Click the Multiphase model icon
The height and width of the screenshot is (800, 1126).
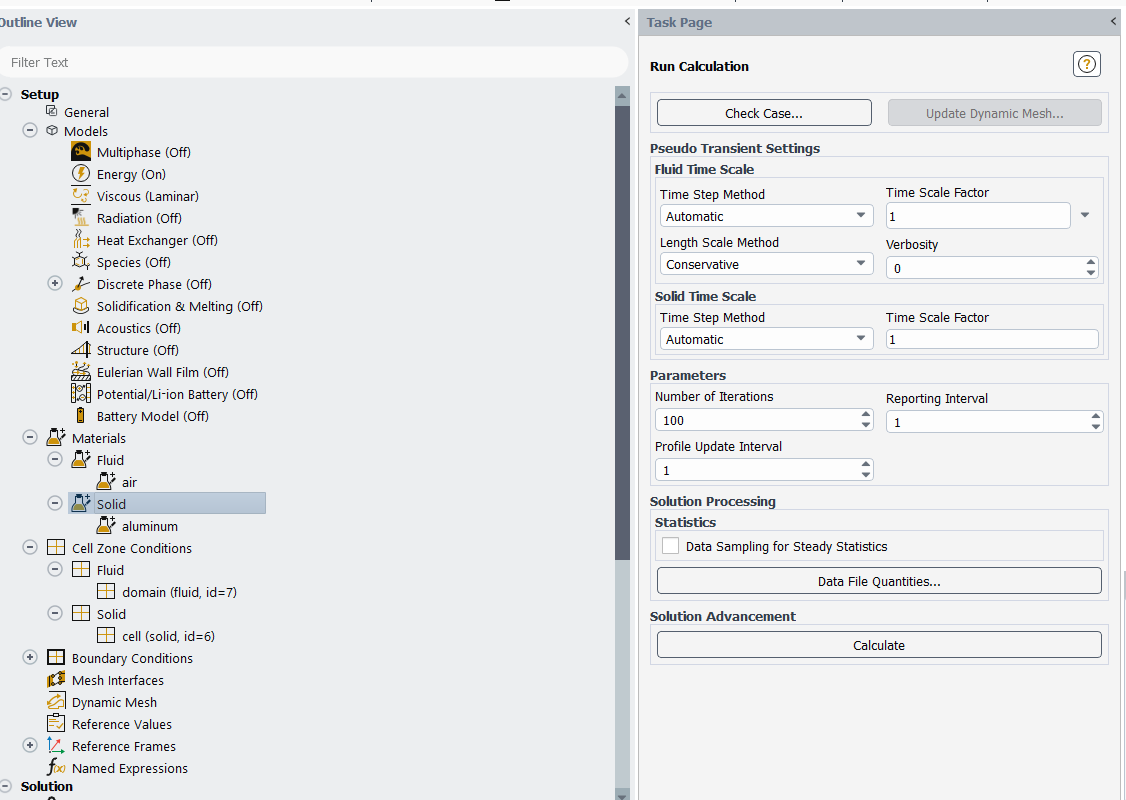coord(81,152)
